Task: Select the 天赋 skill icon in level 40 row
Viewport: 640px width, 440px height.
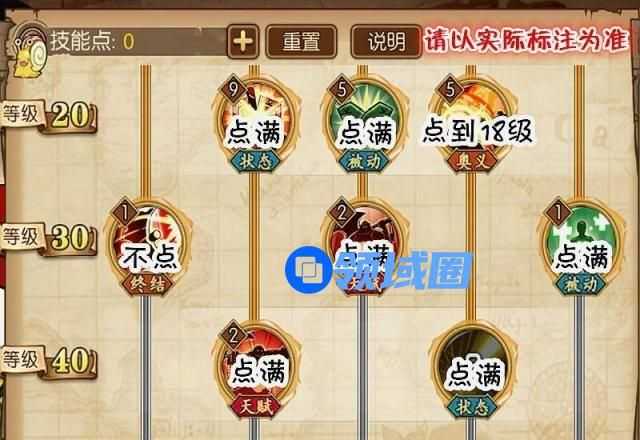Action: (x=255, y=369)
